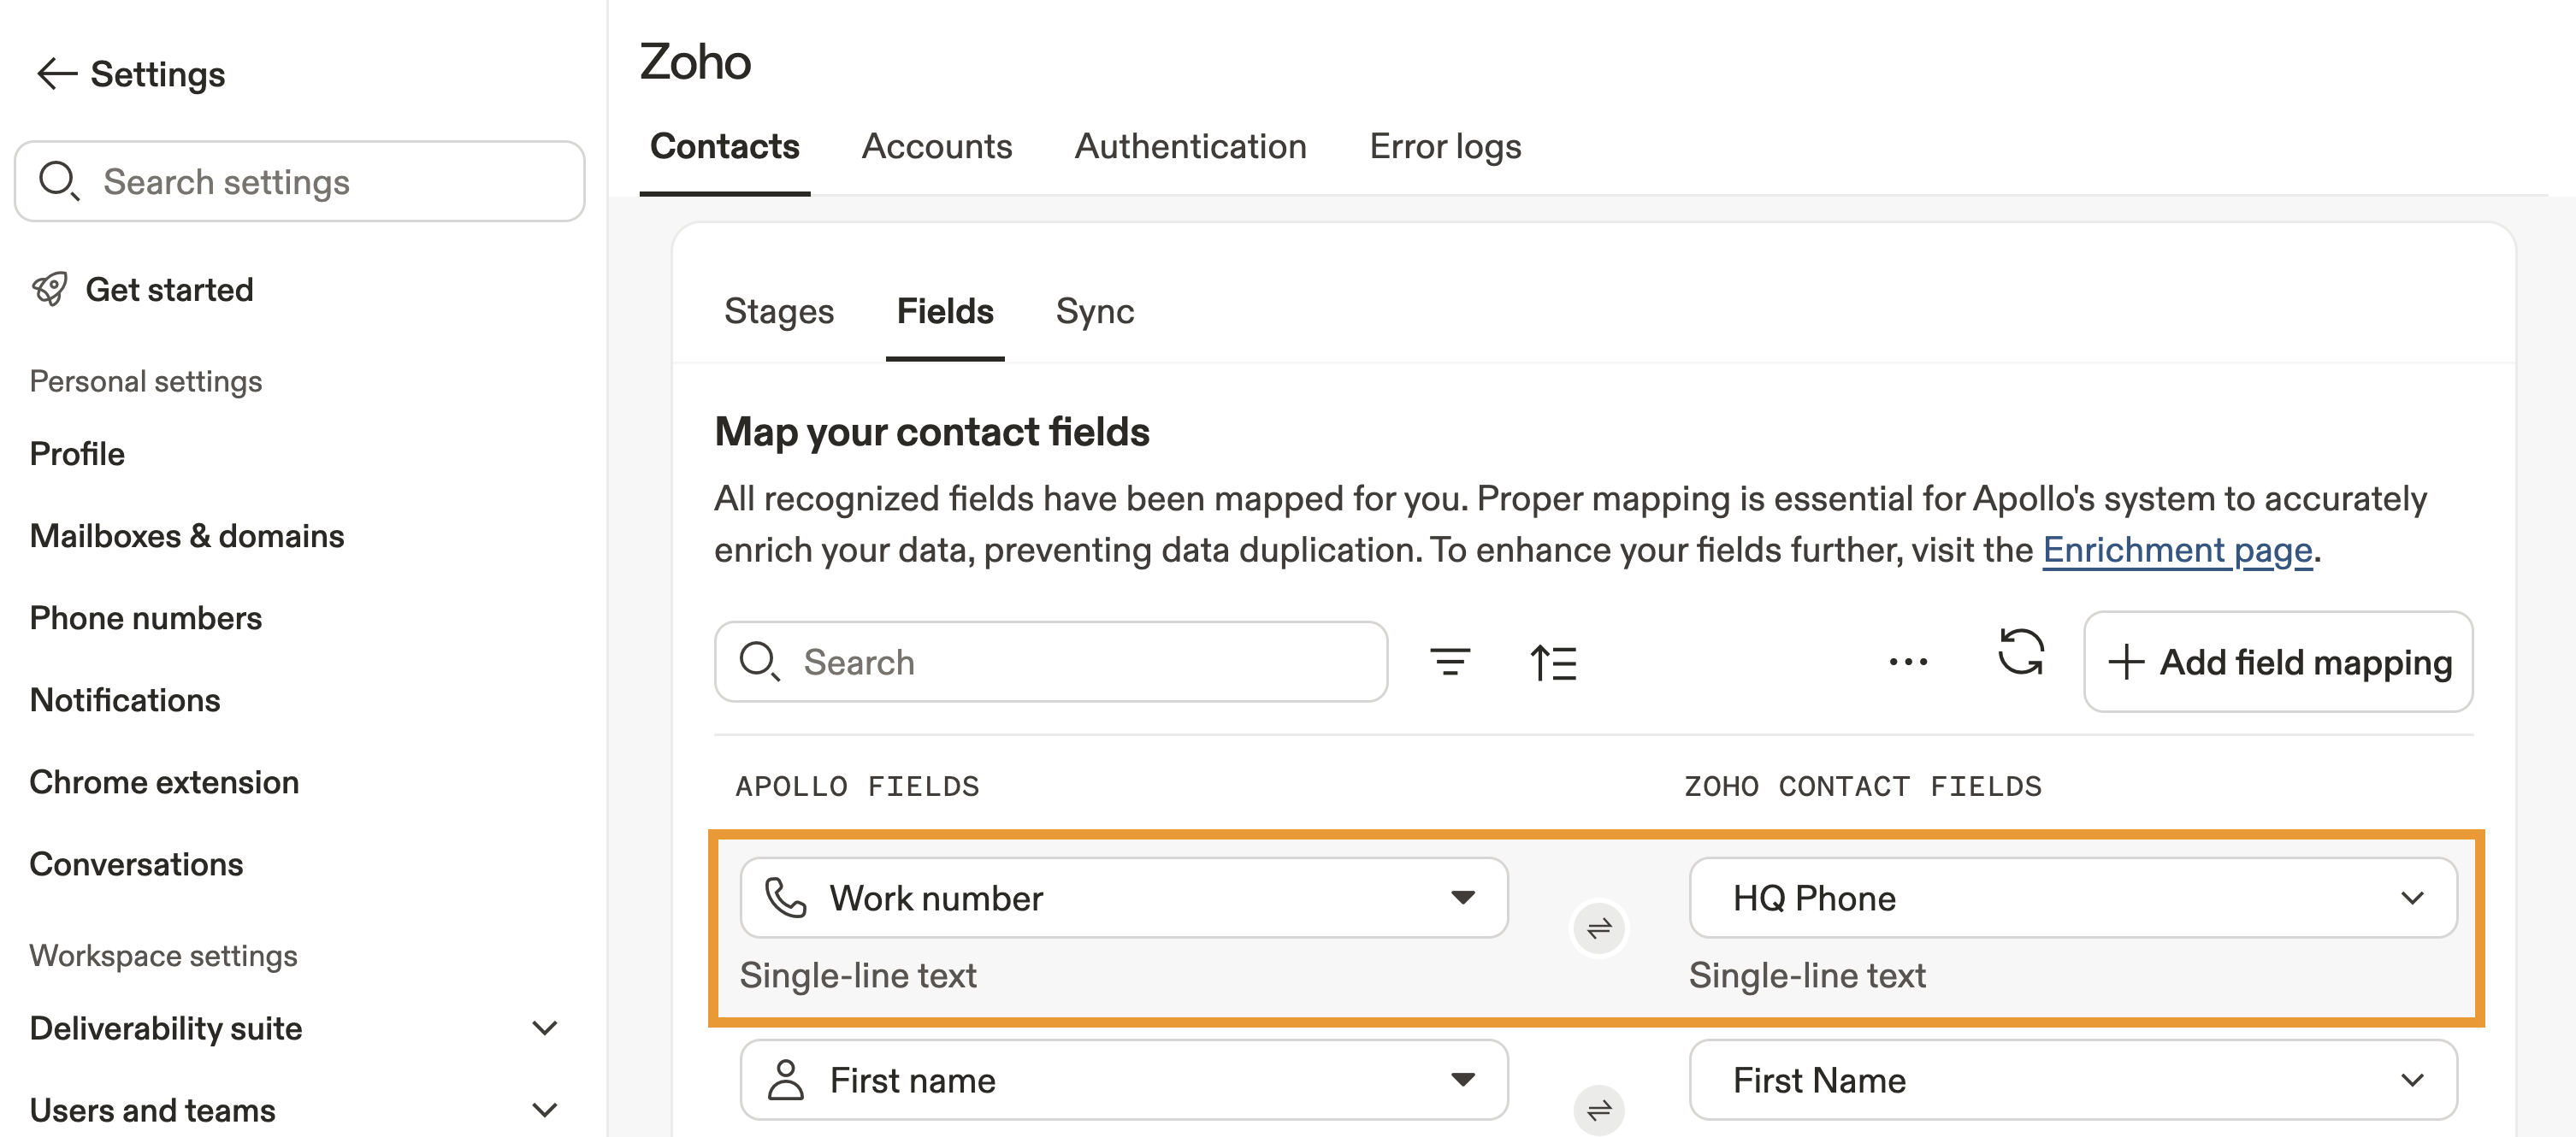Click the Search settings input field

[300, 182]
